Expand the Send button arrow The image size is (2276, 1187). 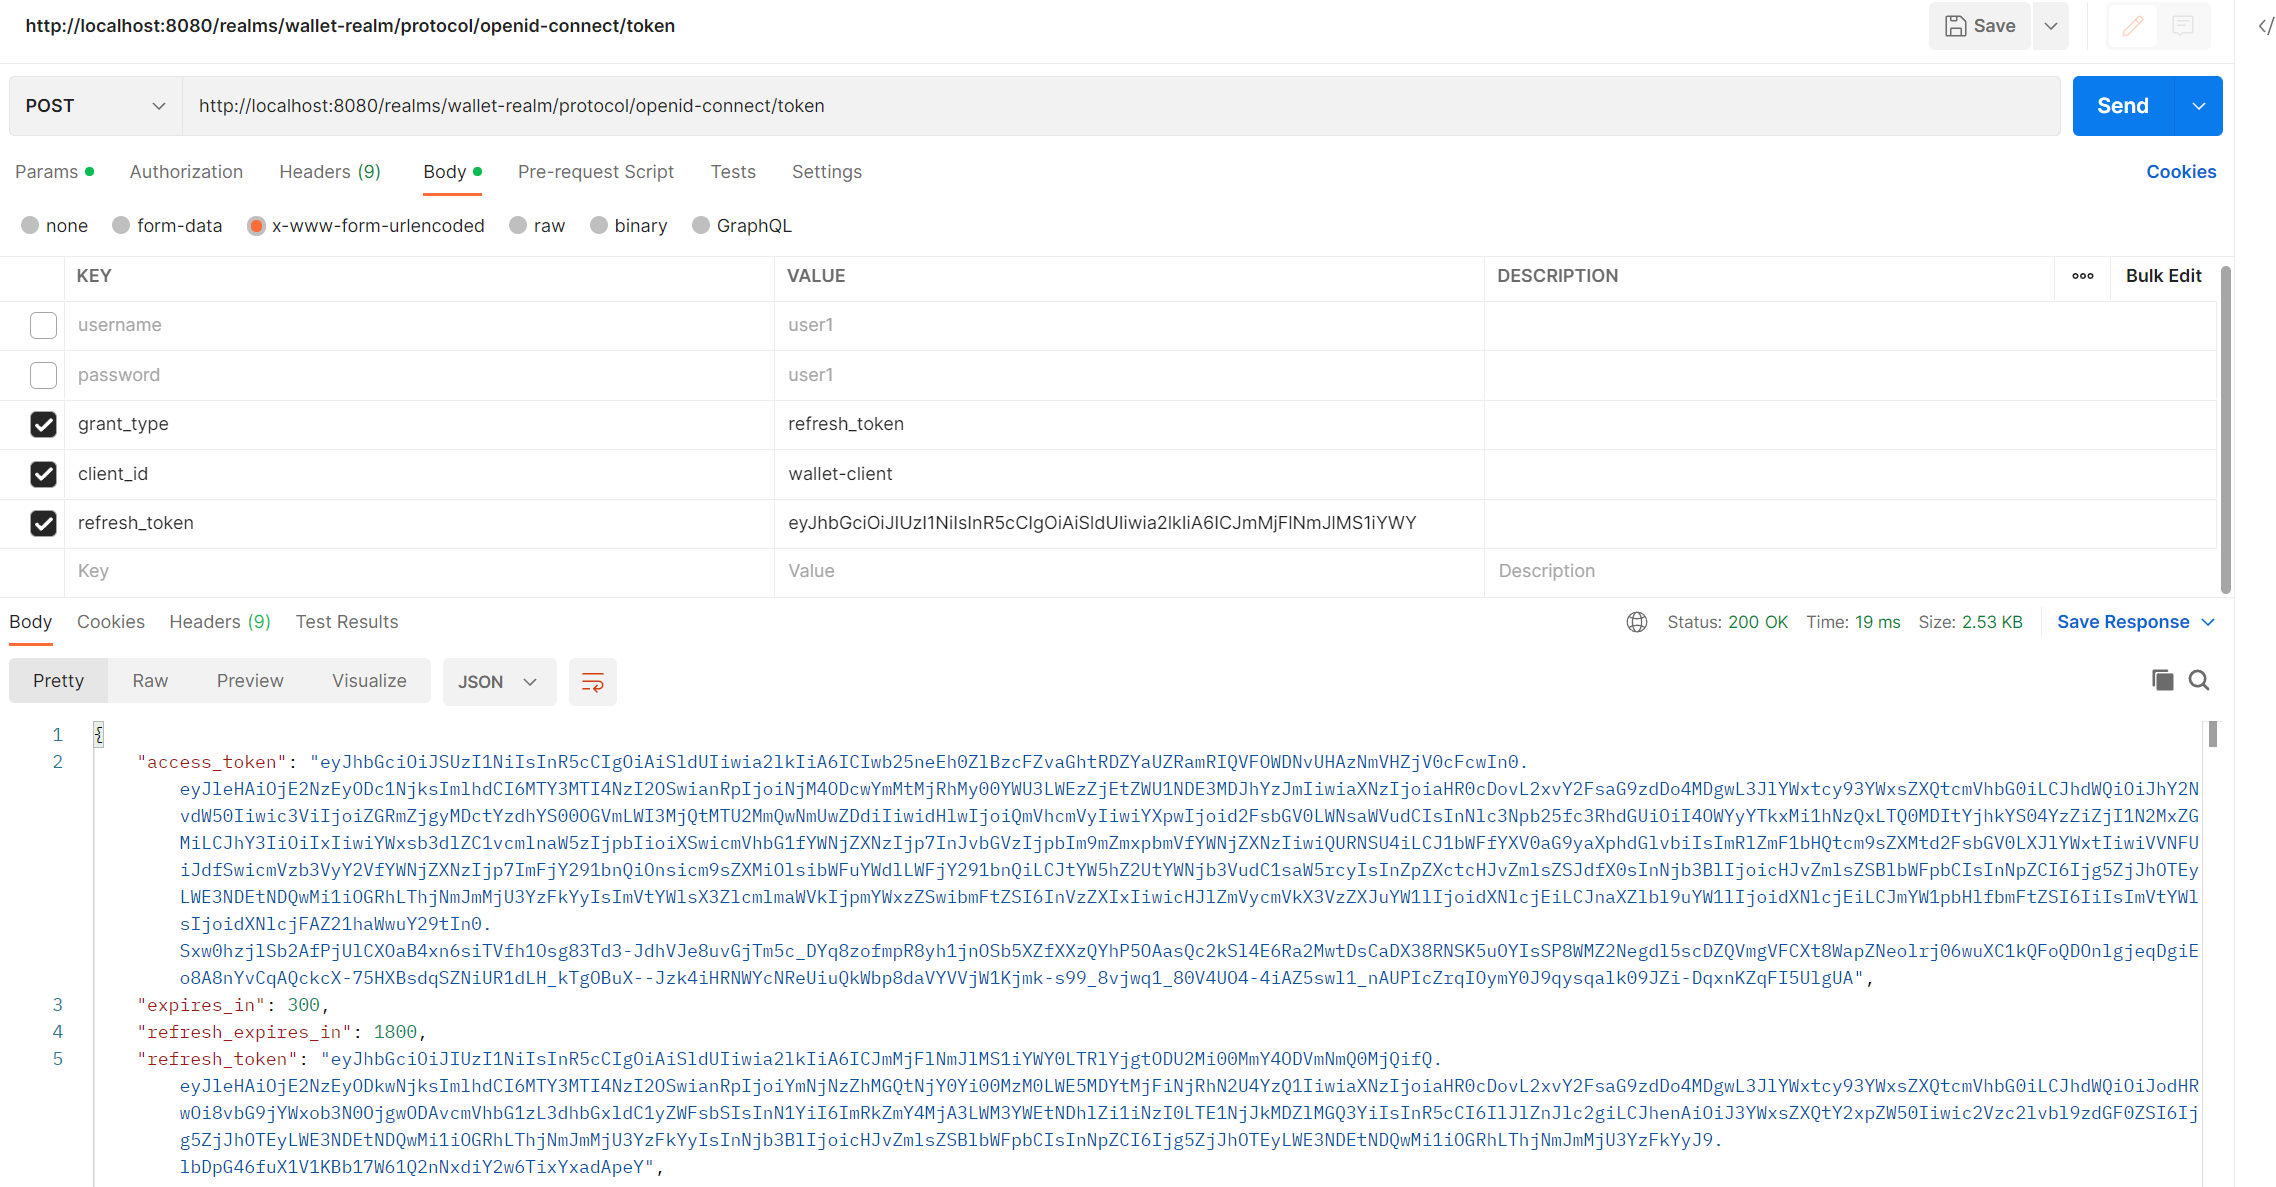2198,106
